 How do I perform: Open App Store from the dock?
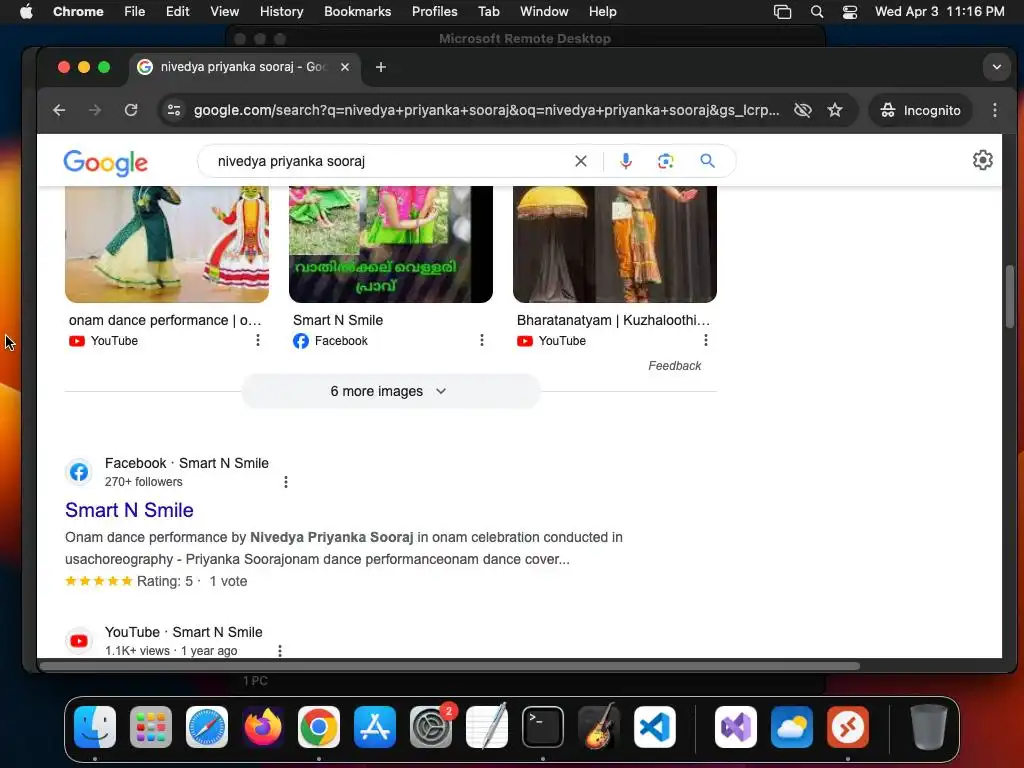tap(375, 727)
